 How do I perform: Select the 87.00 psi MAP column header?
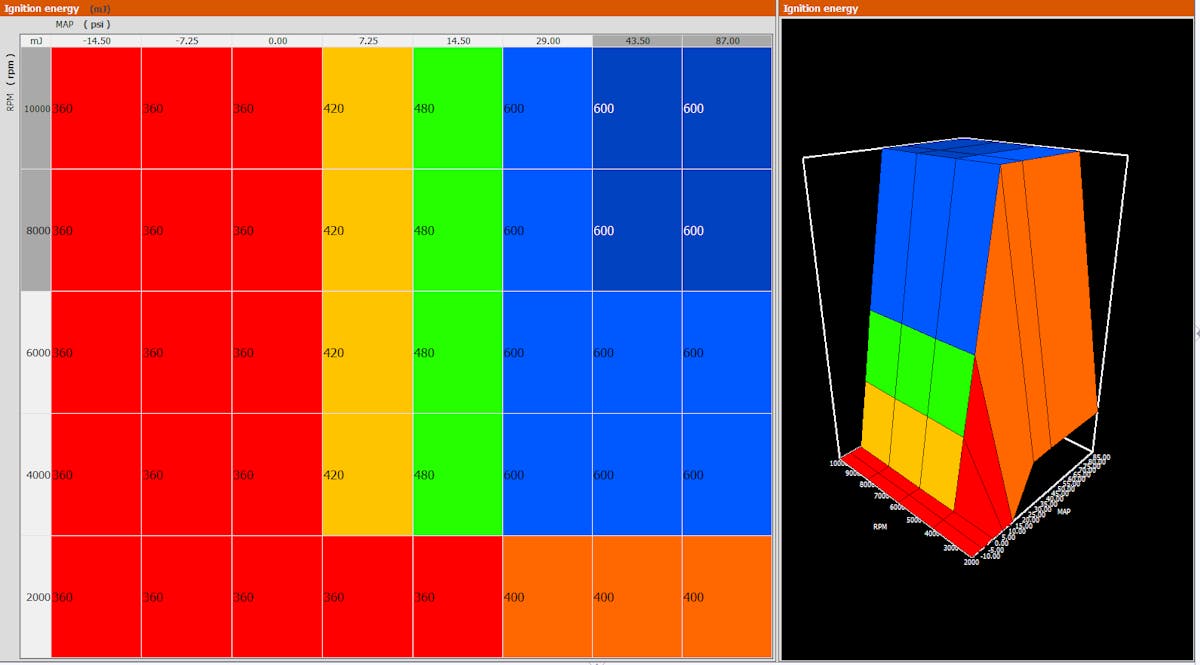pos(727,41)
